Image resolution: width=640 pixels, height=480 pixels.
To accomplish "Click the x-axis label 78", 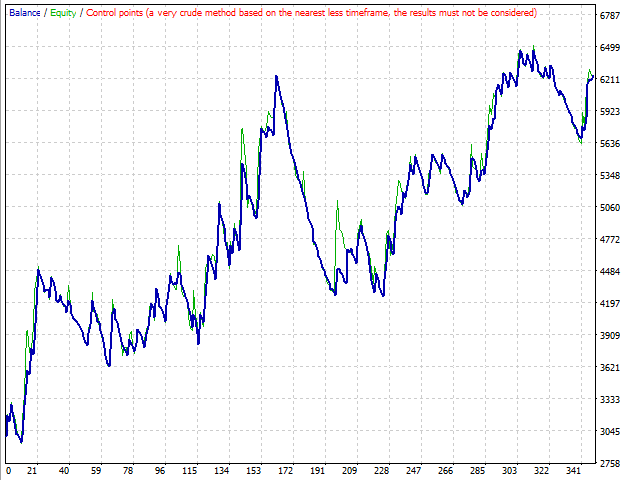I will pyautogui.click(x=128, y=471).
